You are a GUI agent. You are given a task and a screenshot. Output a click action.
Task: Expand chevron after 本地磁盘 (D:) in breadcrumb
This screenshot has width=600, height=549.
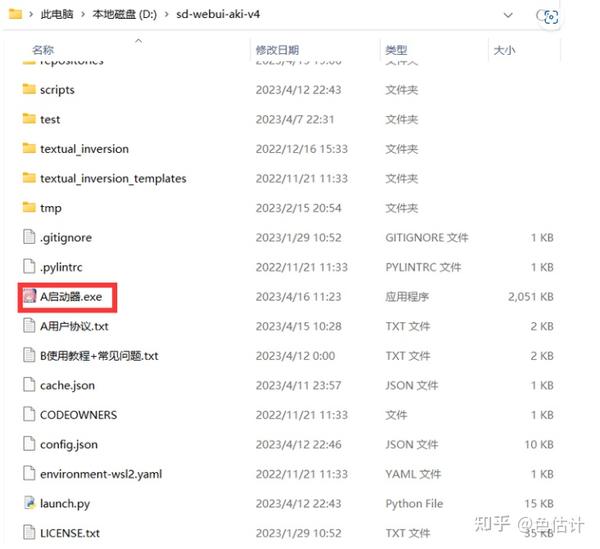[x=166, y=15]
